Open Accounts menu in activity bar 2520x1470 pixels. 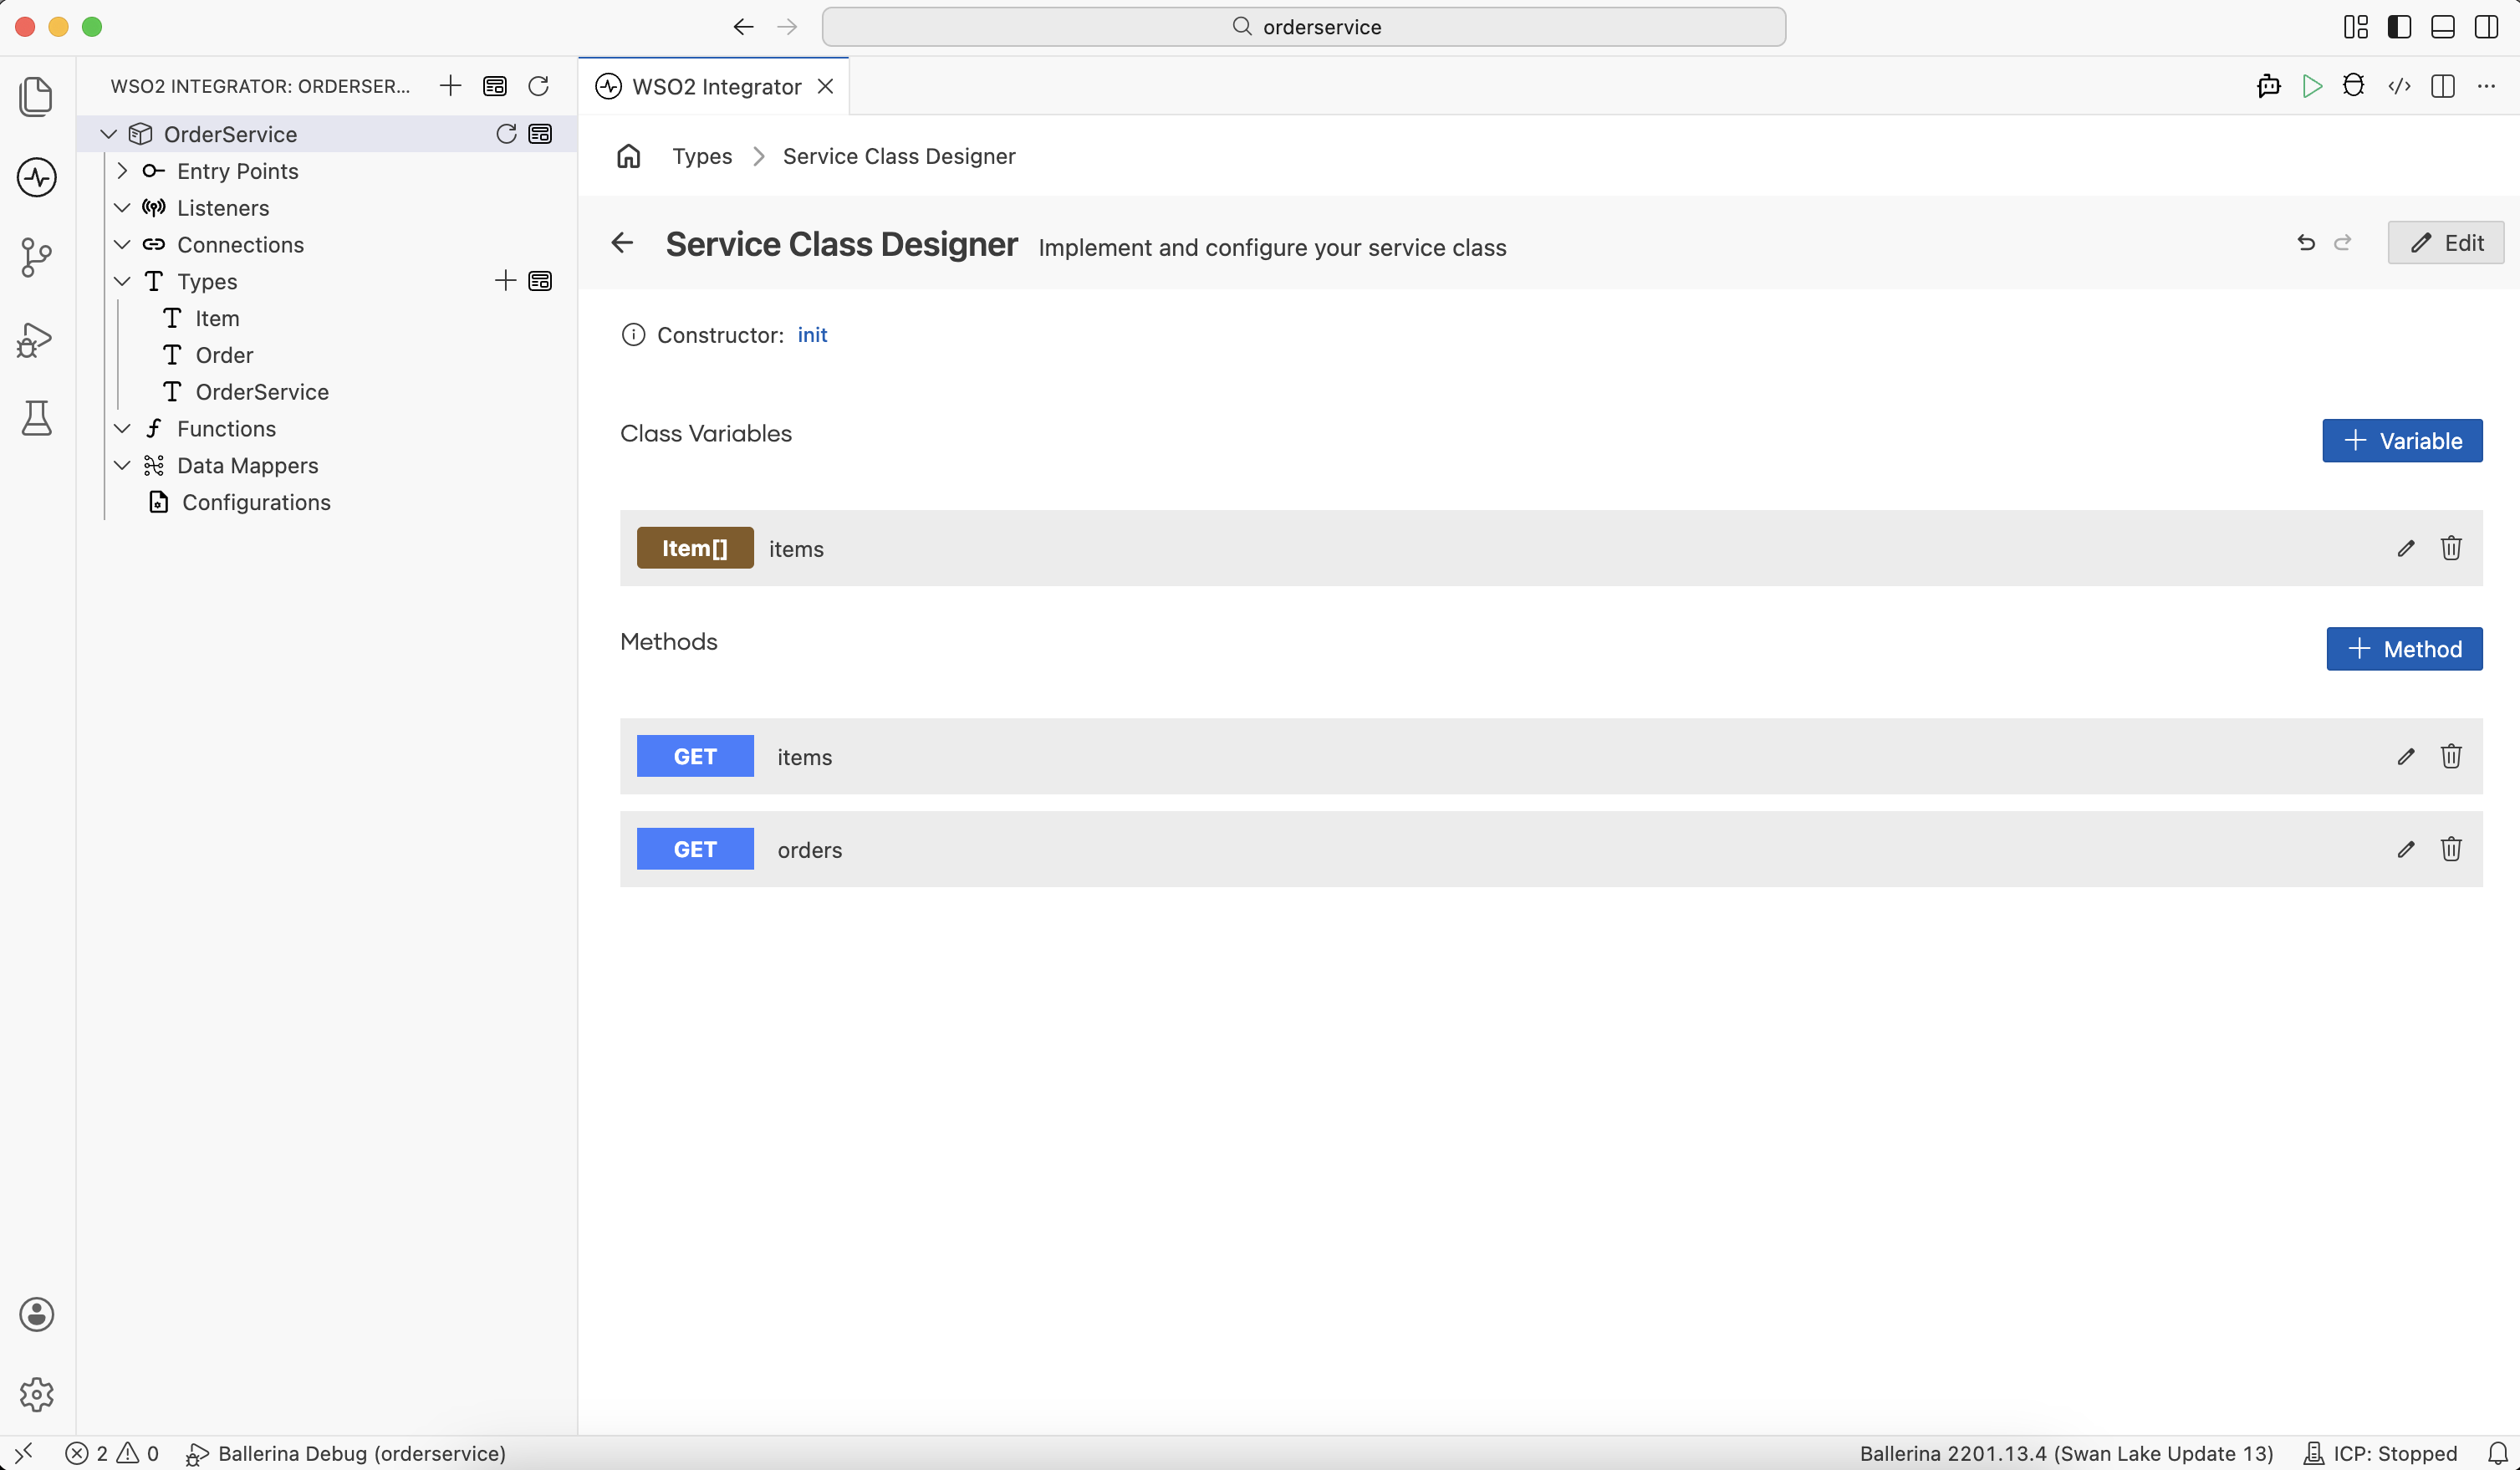37,1314
